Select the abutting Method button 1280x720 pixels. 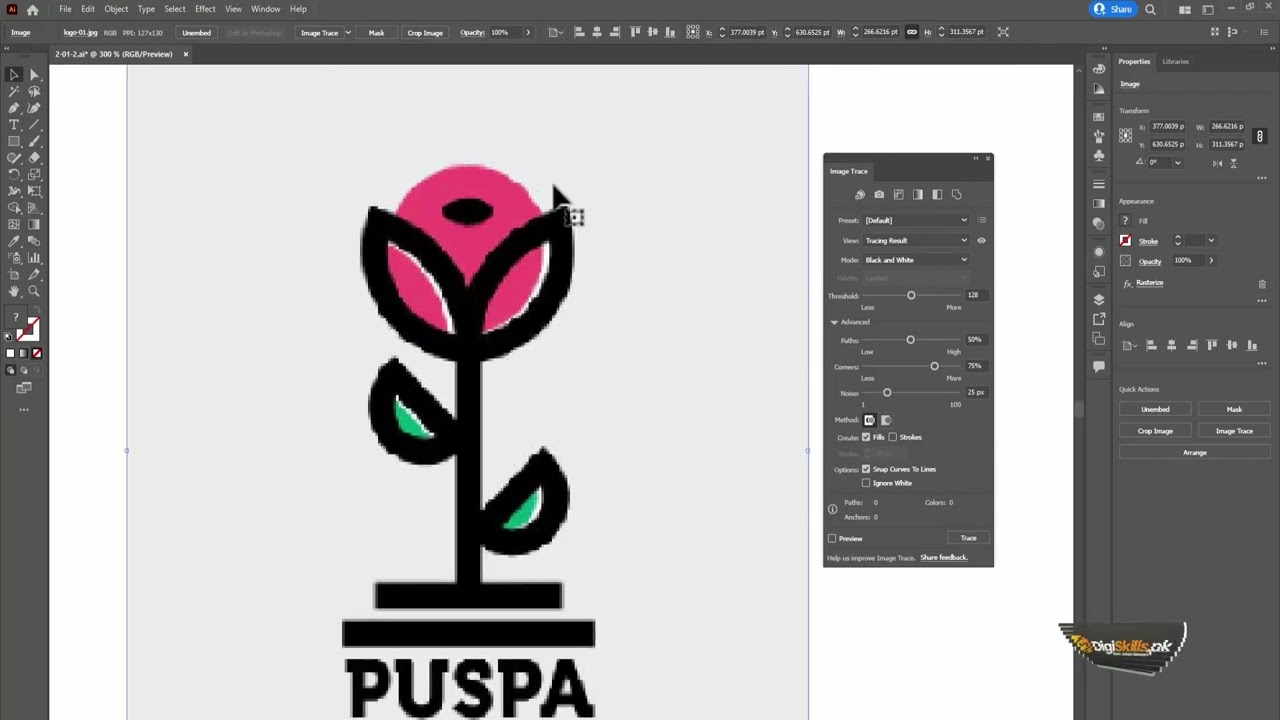click(x=869, y=420)
